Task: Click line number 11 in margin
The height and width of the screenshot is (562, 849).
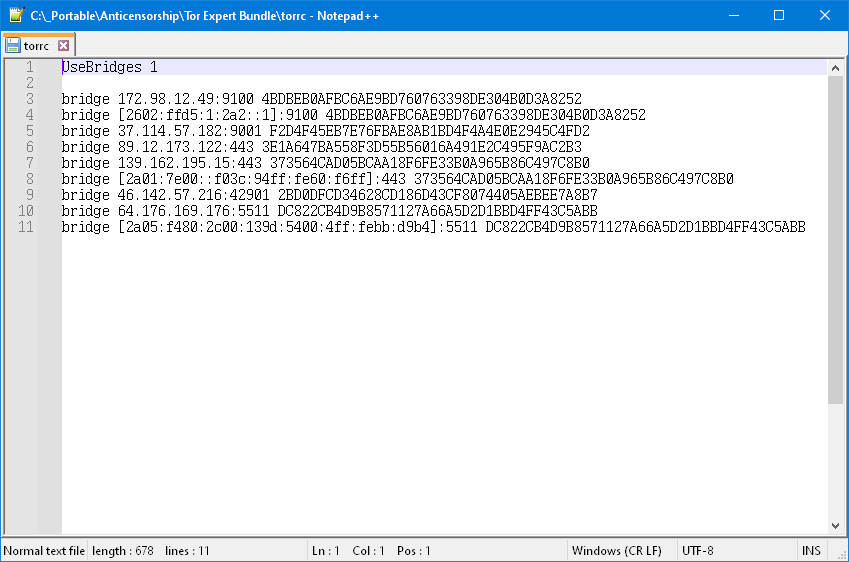Action: click(26, 227)
